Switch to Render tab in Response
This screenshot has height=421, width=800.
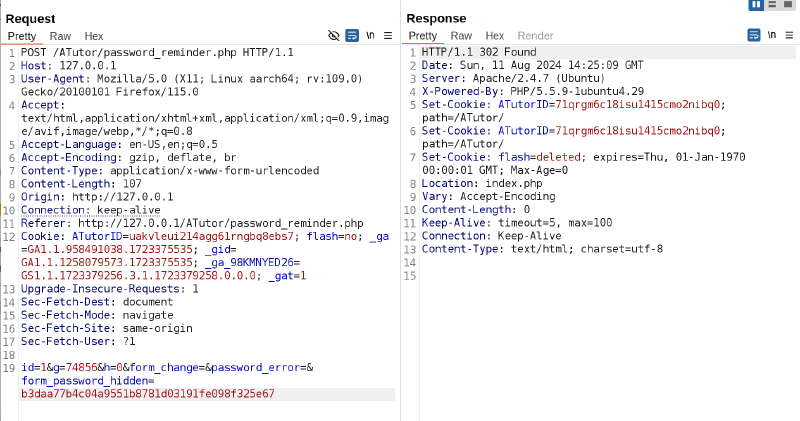535,36
